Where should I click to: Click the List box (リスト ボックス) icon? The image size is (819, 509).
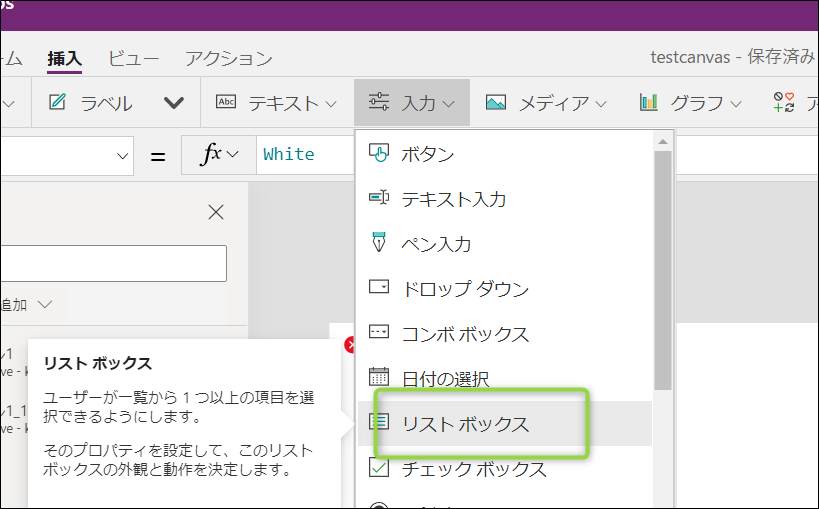point(379,421)
